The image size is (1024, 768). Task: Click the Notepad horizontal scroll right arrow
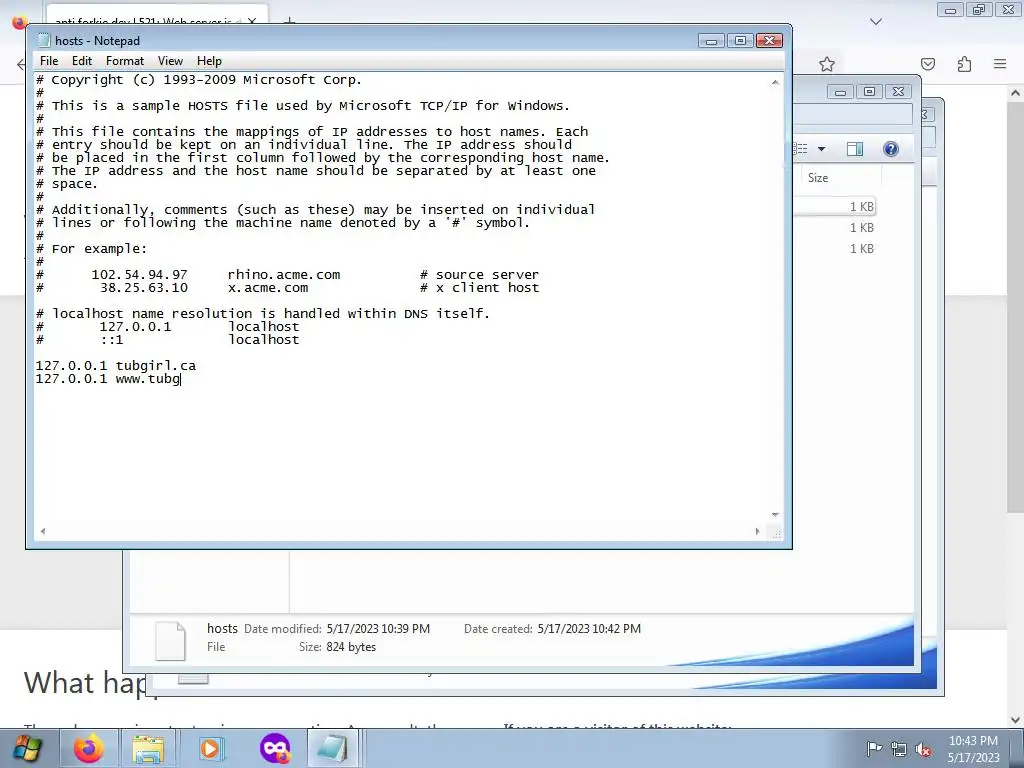pyautogui.click(x=758, y=532)
